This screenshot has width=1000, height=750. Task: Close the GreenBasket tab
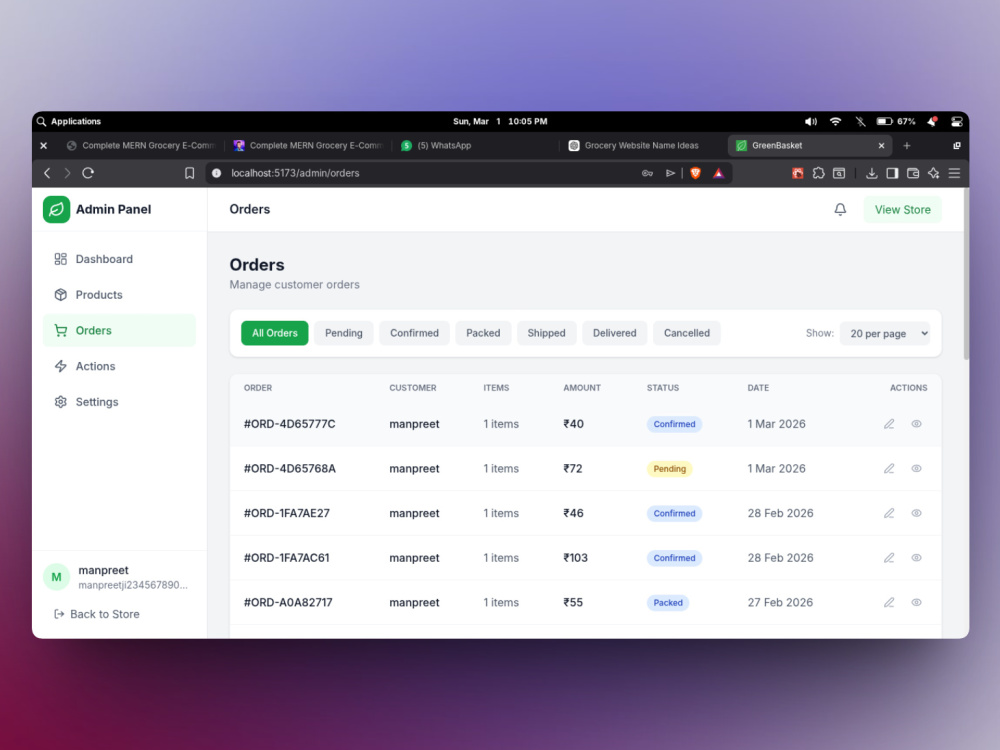pos(881,145)
